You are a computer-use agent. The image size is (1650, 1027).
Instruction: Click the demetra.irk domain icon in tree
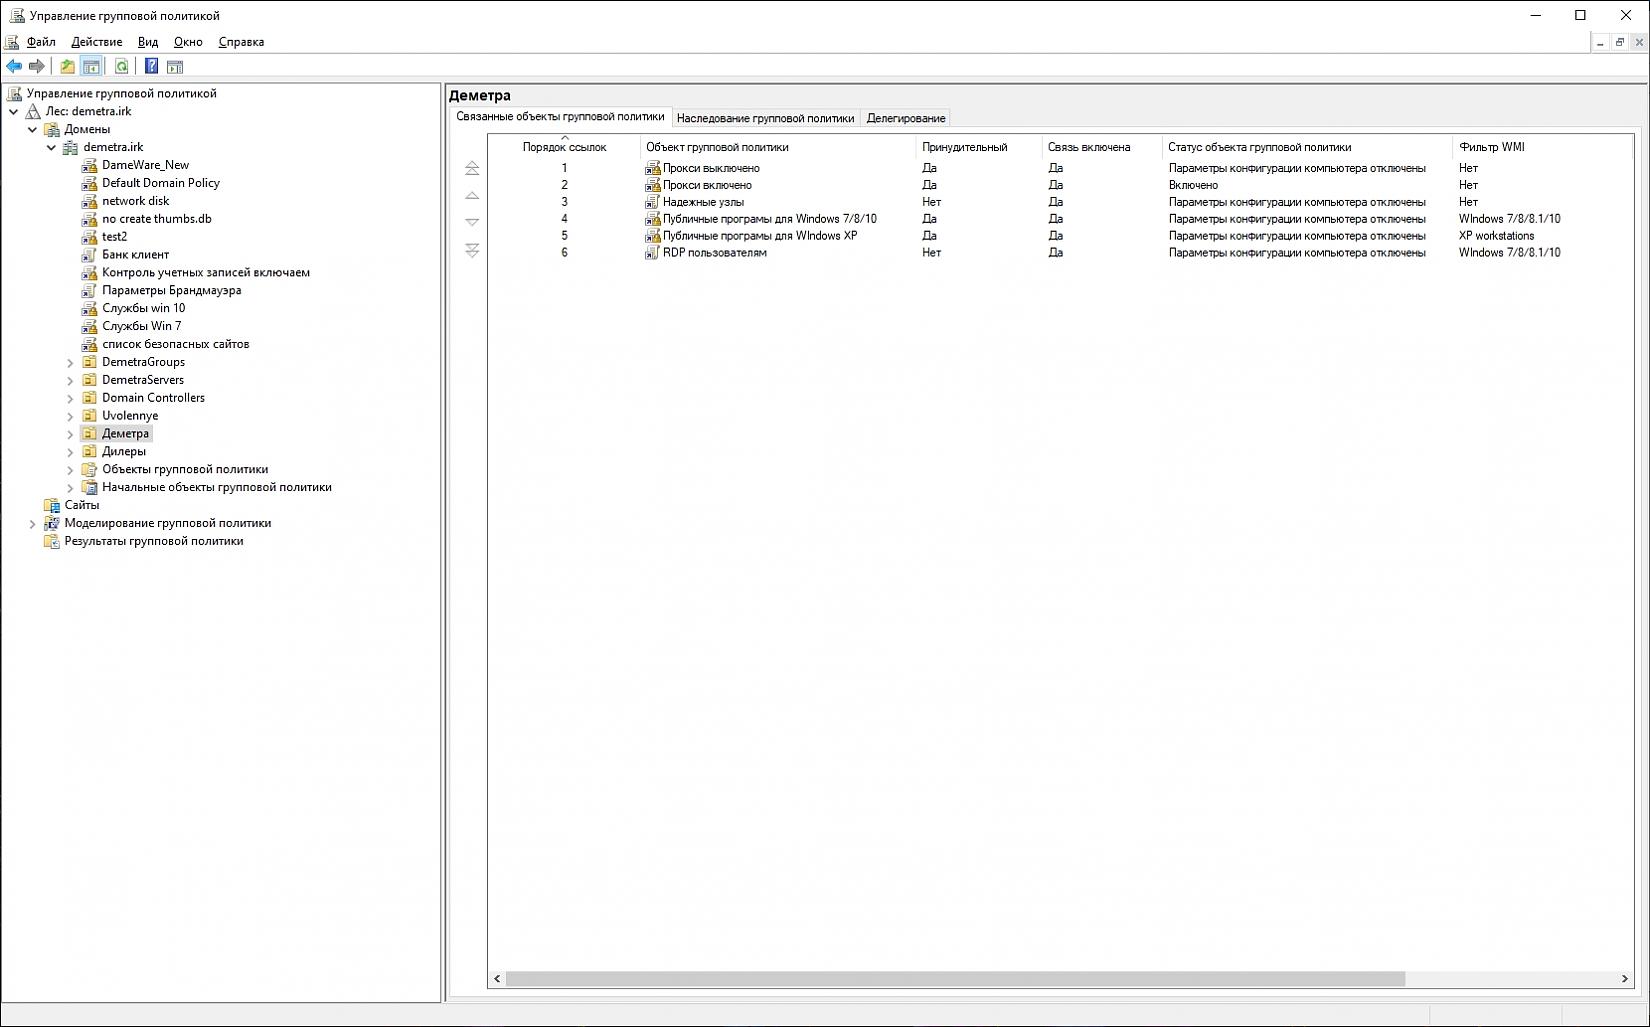pos(71,147)
